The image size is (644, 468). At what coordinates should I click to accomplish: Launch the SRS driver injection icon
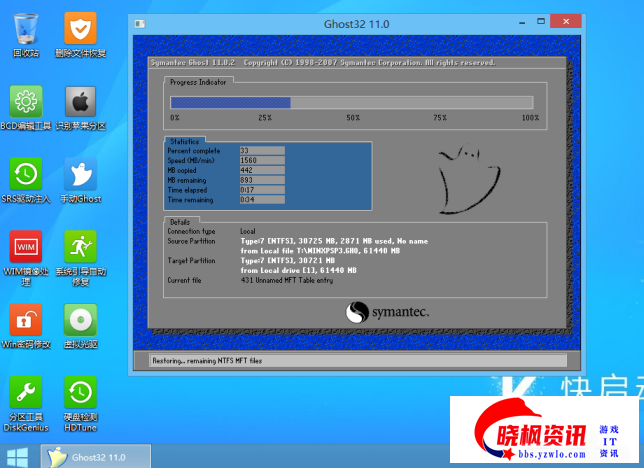pyautogui.click(x=26, y=175)
